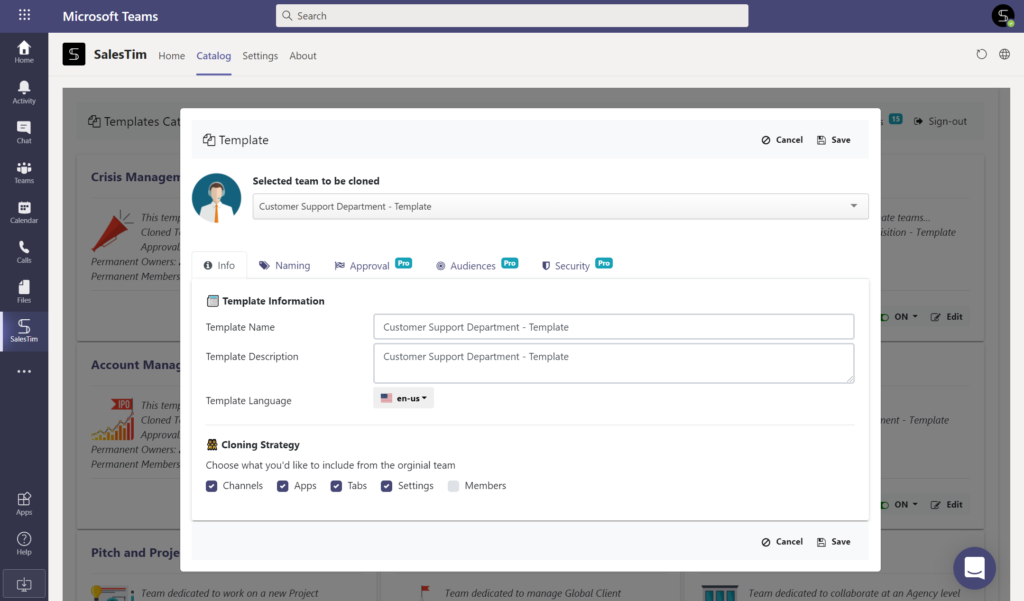This screenshot has height=601, width=1024.
Task: Click the Template Language label
Action: (249, 401)
